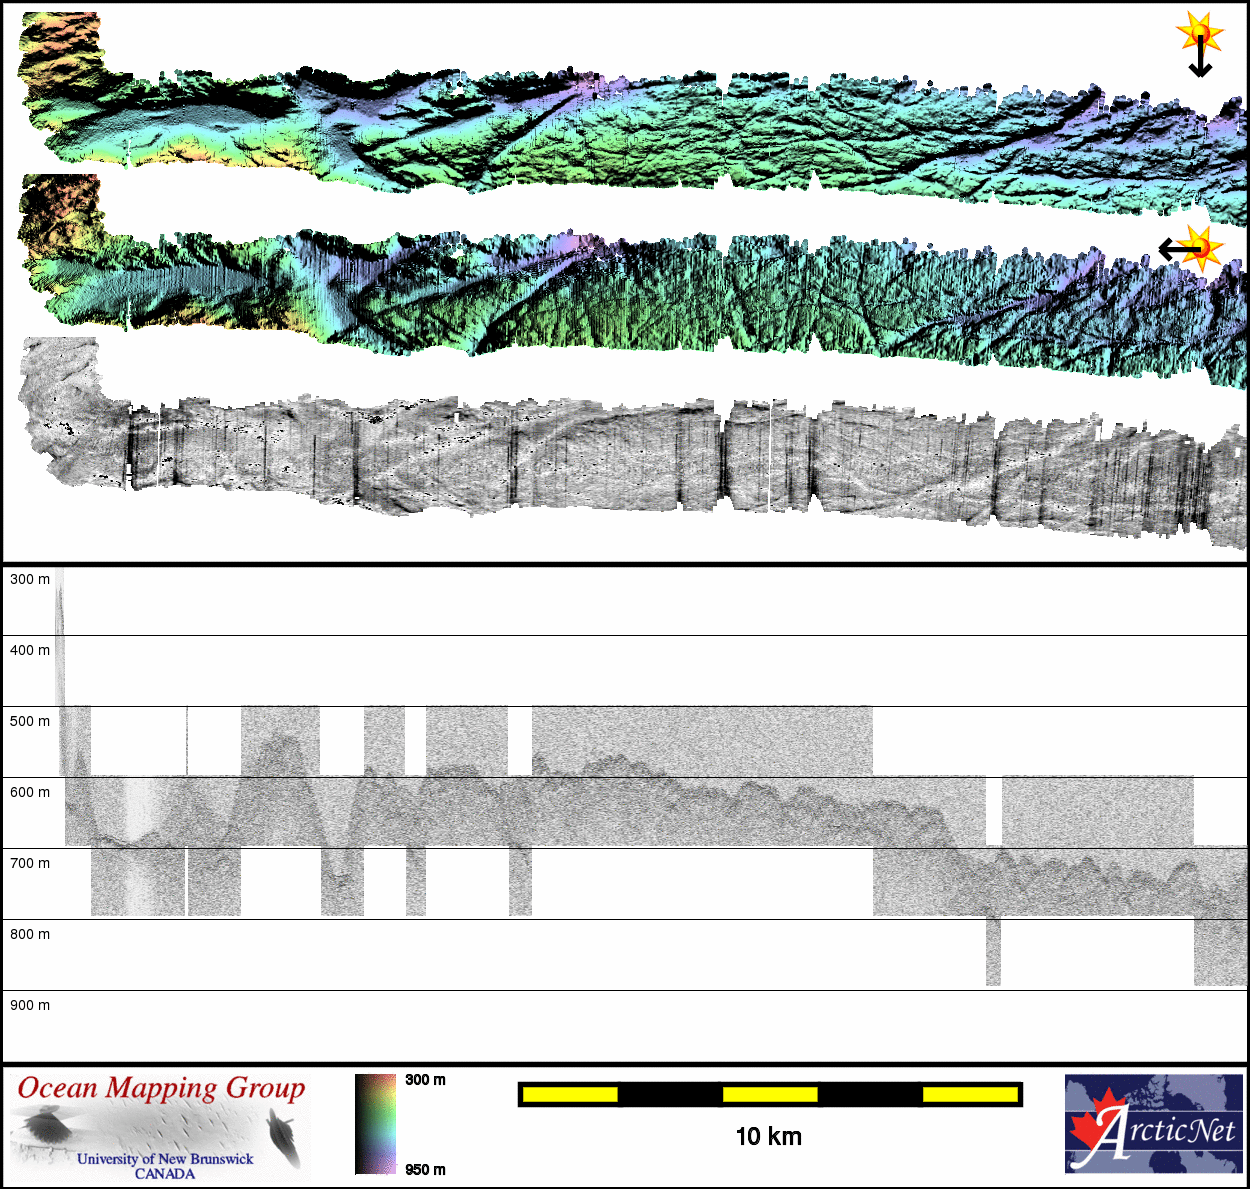
Task: Click the 500 m depth axis label
Action: pyautogui.click(x=30, y=721)
